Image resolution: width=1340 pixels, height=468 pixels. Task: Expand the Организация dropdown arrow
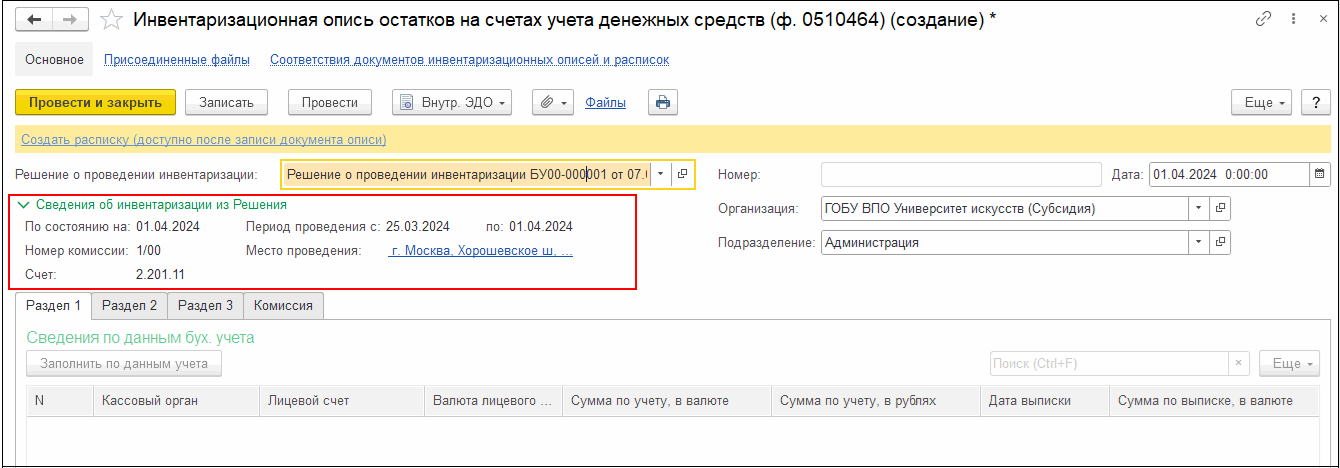(1199, 208)
